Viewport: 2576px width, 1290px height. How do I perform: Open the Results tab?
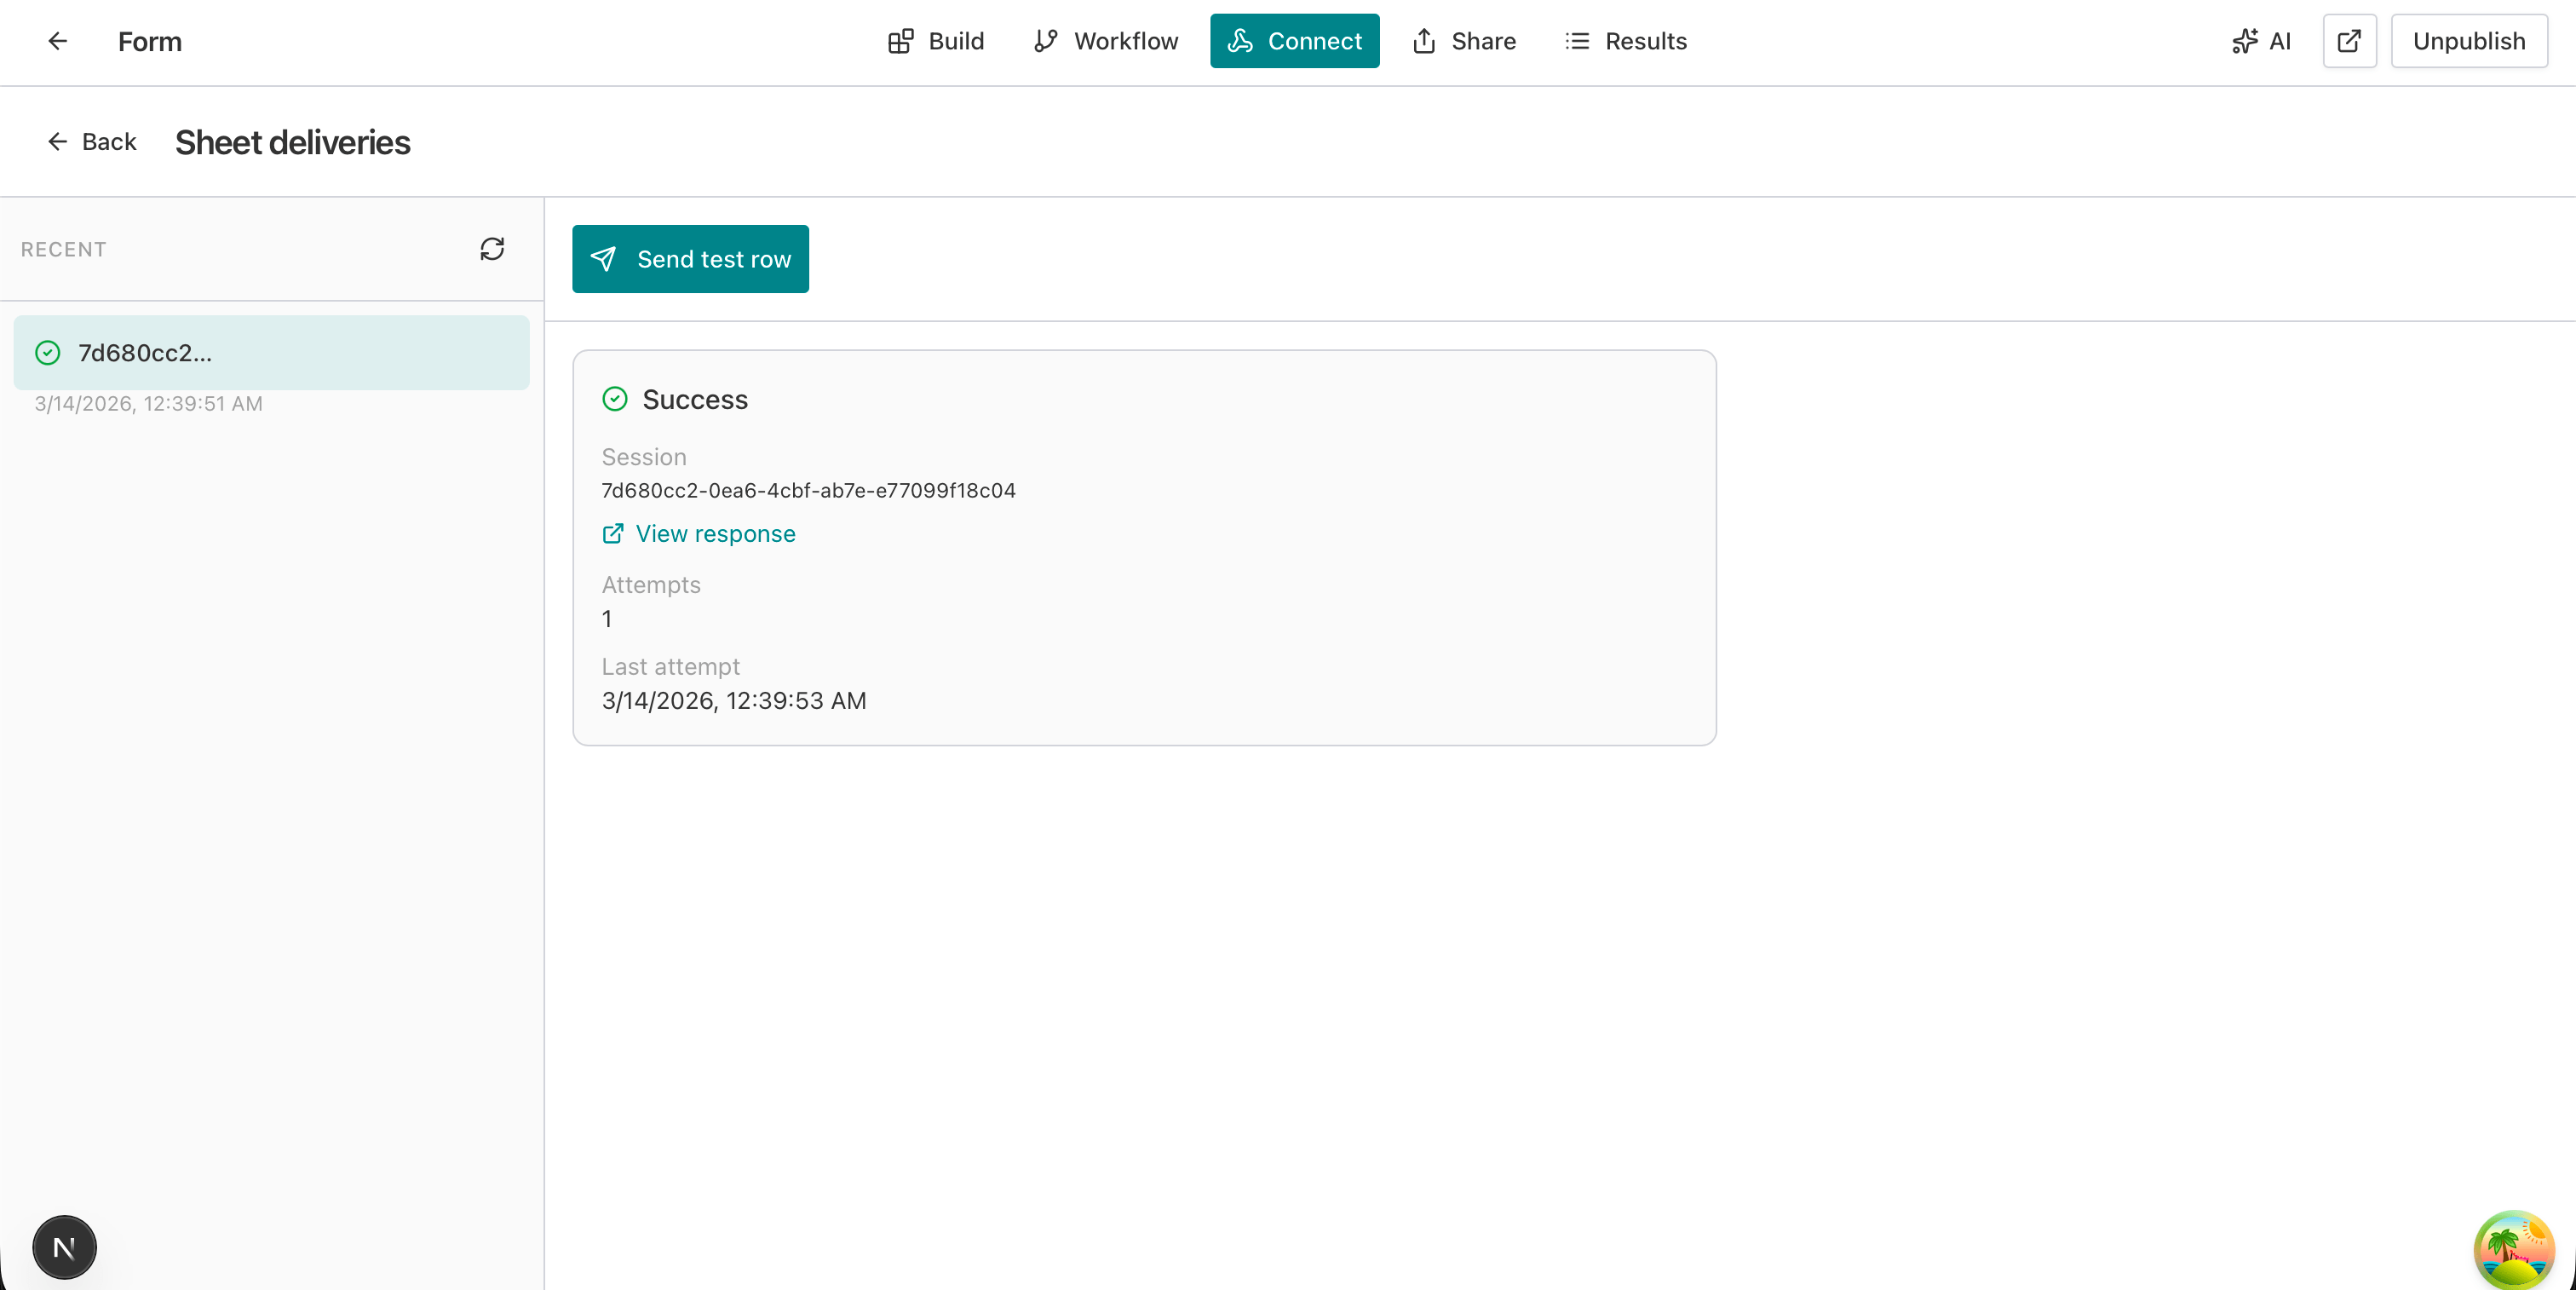(x=1626, y=41)
